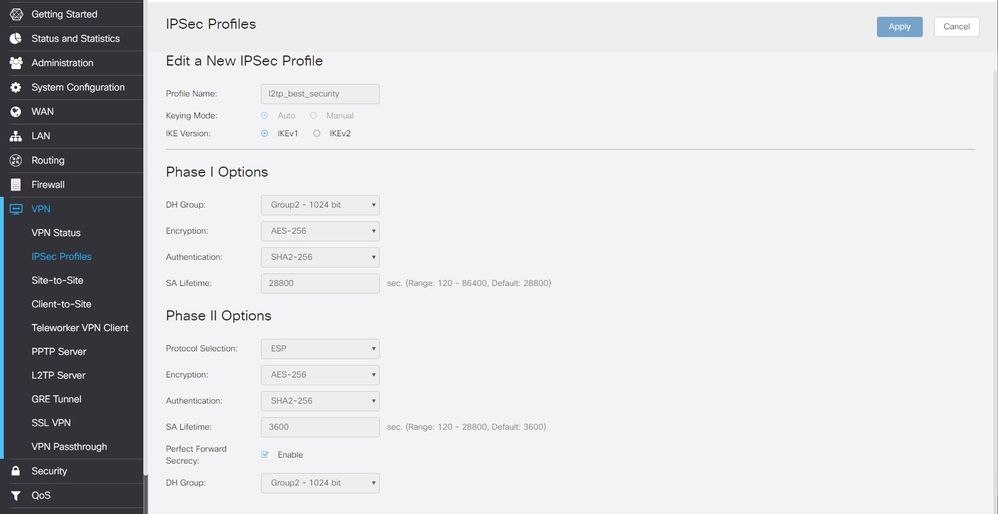
Task: Click the Getting Started globe icon
Action: click(x=15, y=14)
